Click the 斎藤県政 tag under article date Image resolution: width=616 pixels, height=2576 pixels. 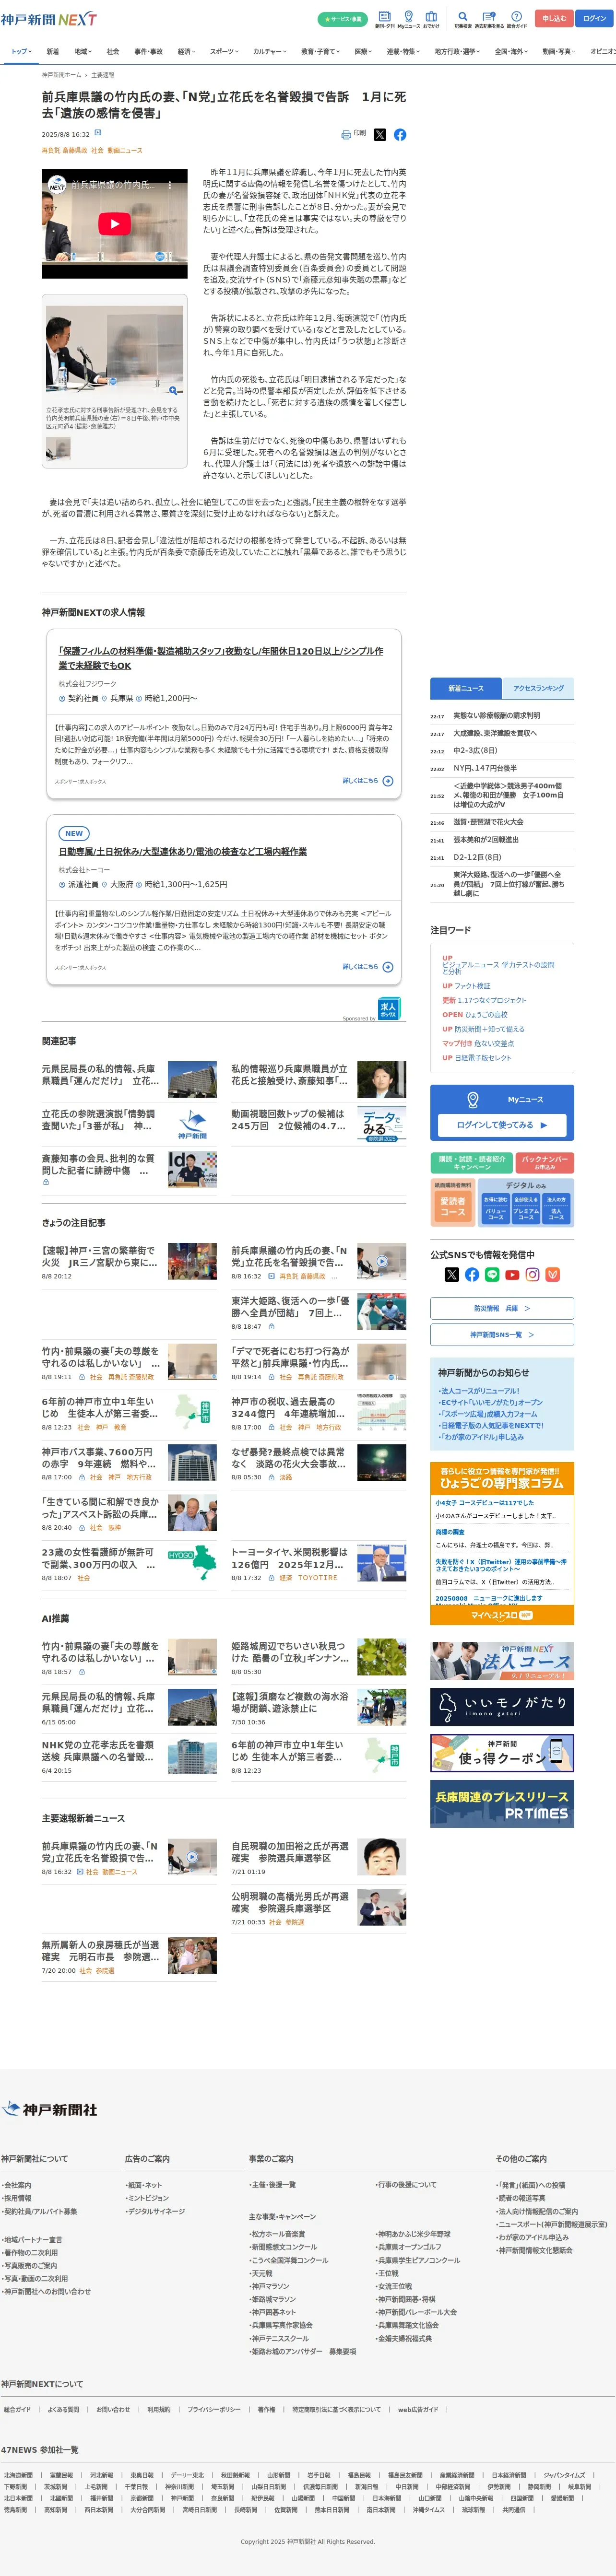pyautogui.click(x=75, y=150)
